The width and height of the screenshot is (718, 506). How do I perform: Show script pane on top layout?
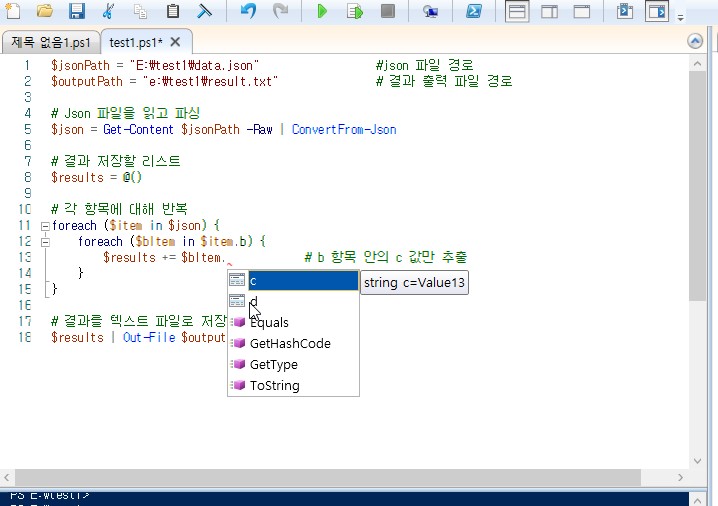[517, 11]
